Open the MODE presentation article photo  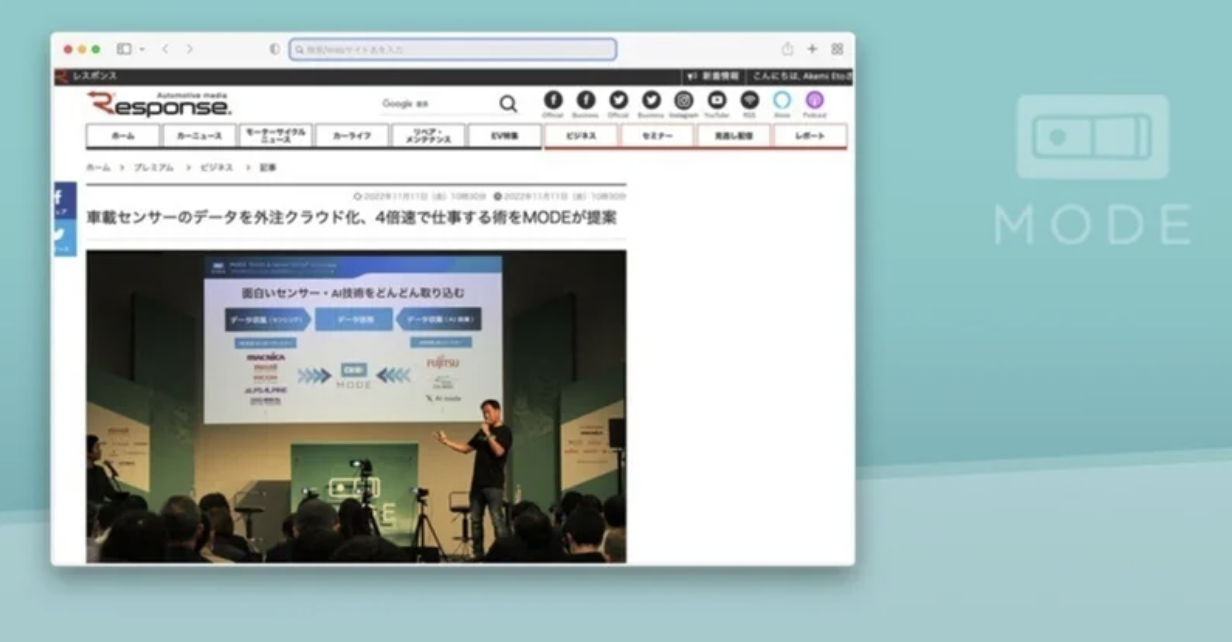[356, 405]
